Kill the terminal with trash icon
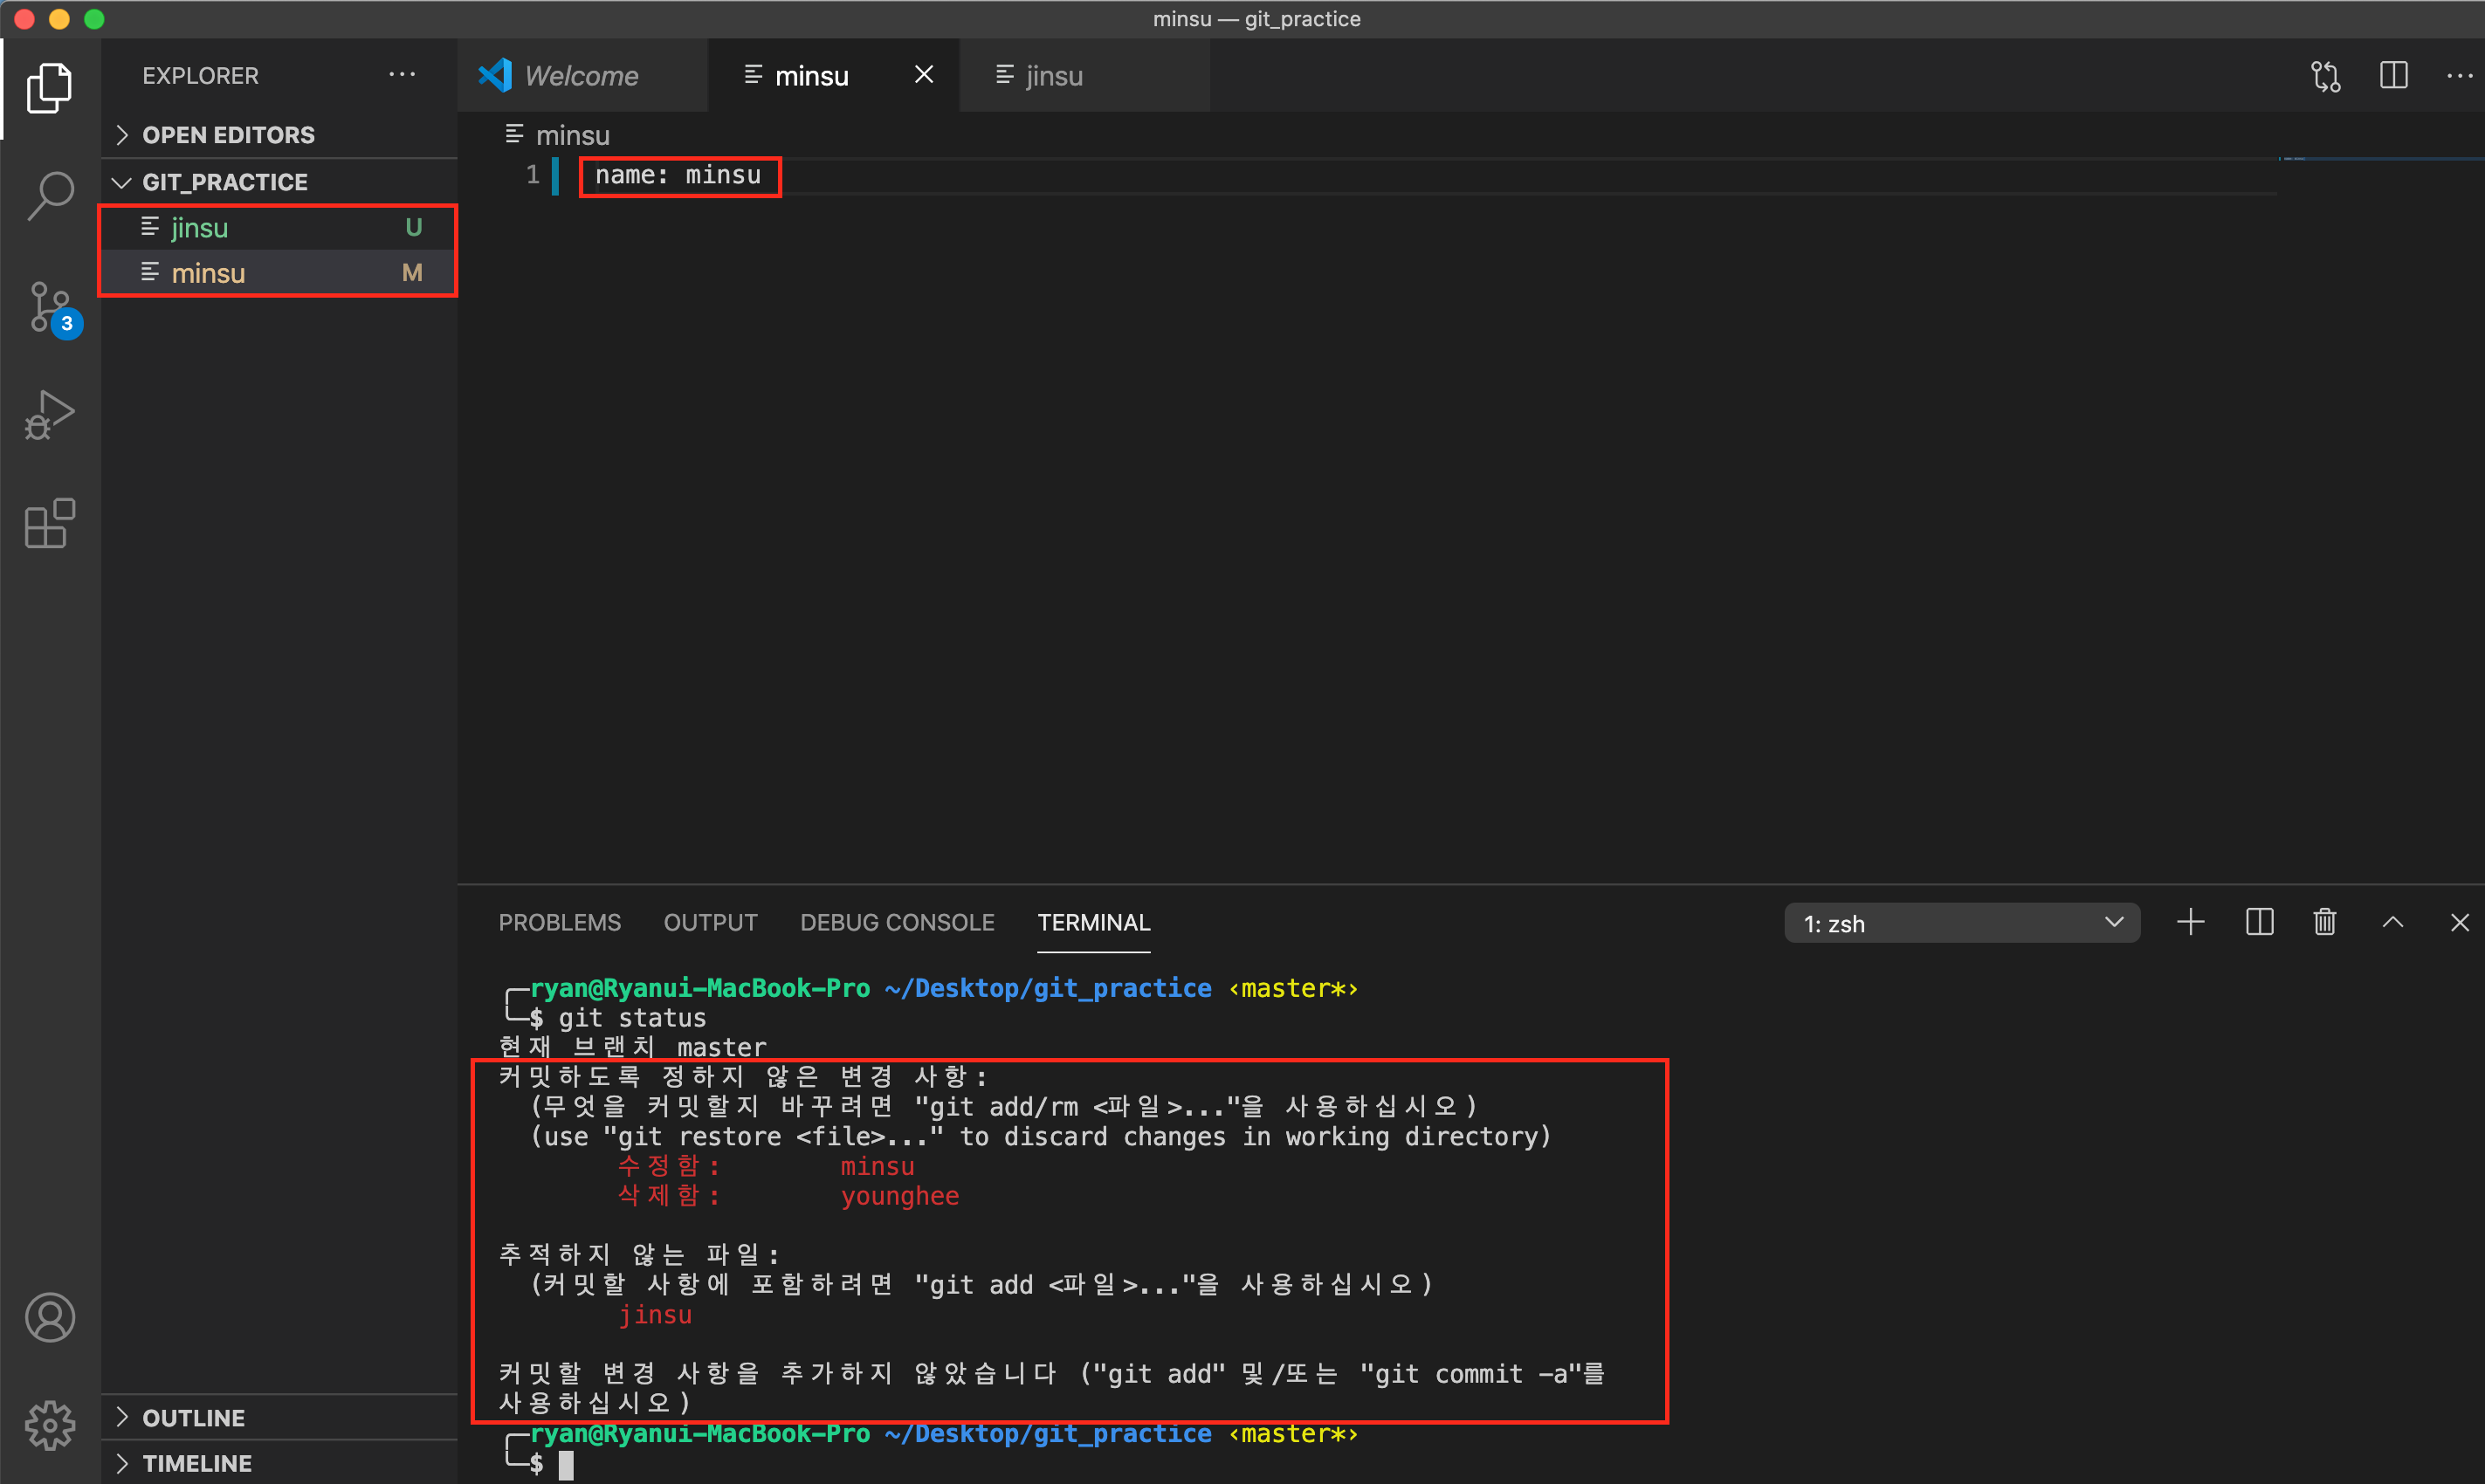 [x=2324, y=922]
